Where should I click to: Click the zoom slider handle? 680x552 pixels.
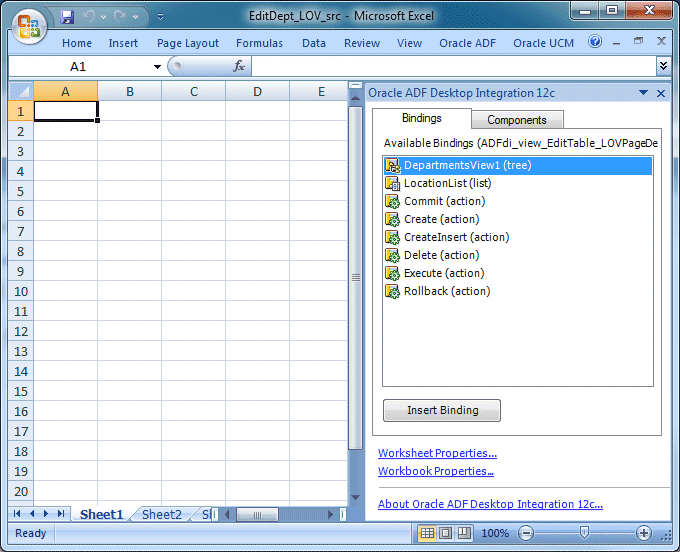(x=584, y=533)
